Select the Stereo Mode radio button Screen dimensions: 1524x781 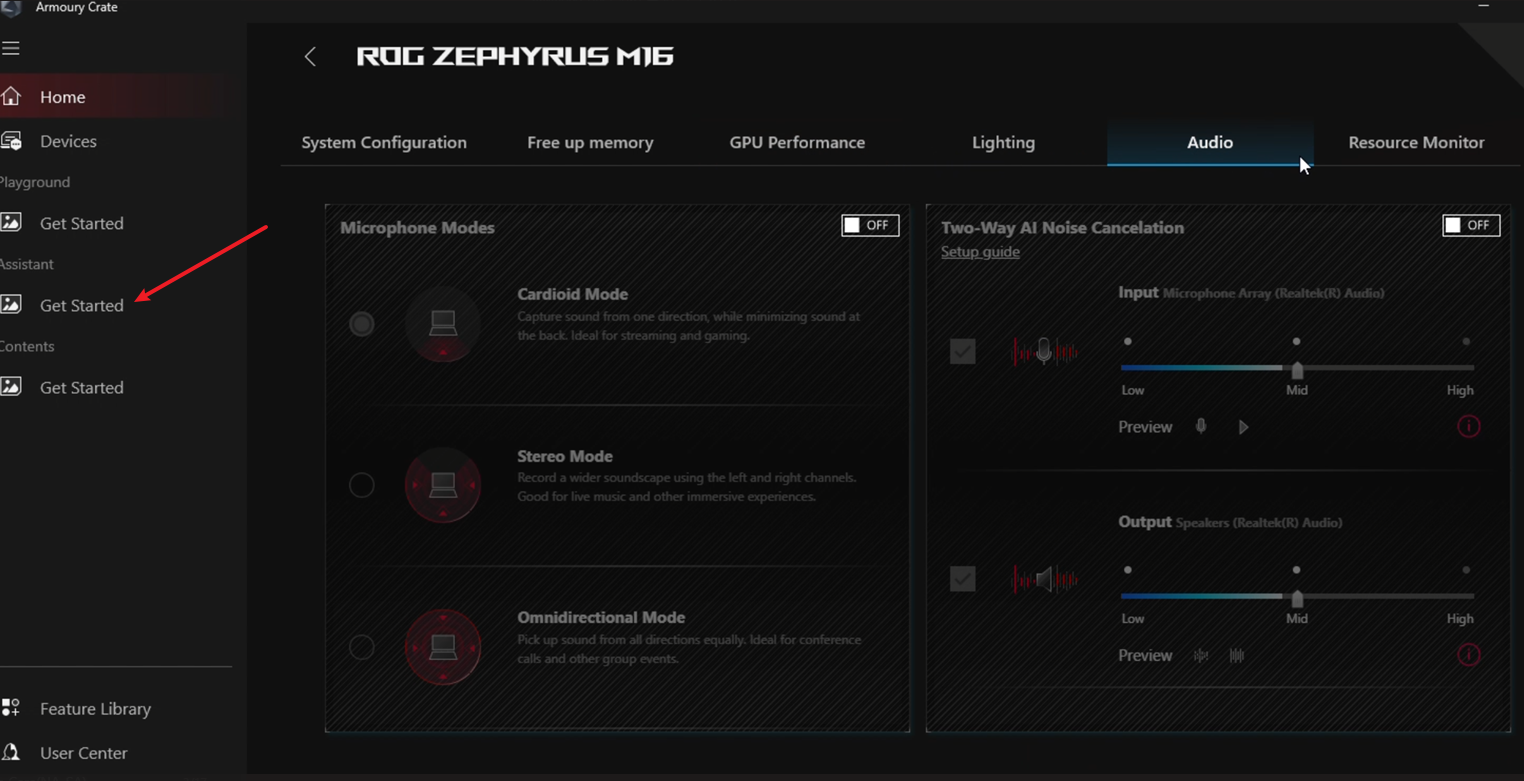[362, 485]
